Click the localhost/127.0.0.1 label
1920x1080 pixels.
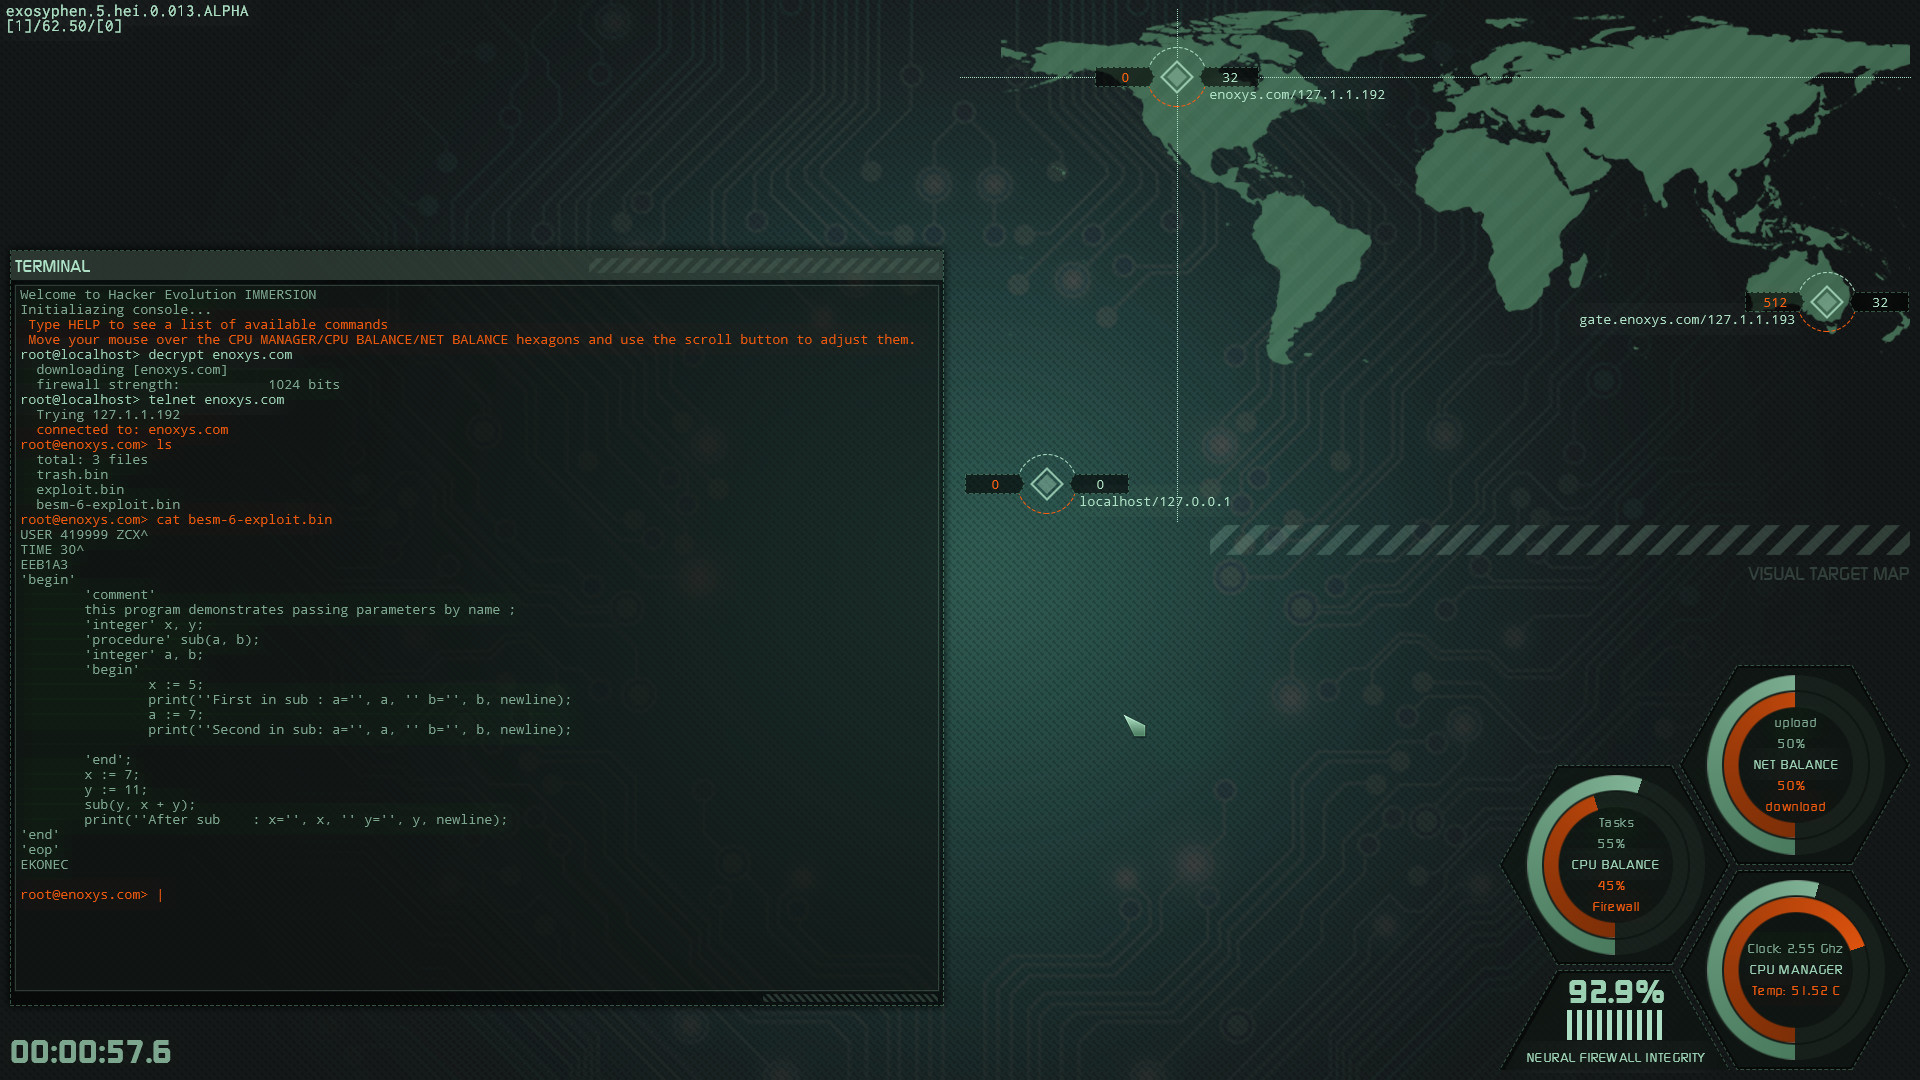point(1155,502)
